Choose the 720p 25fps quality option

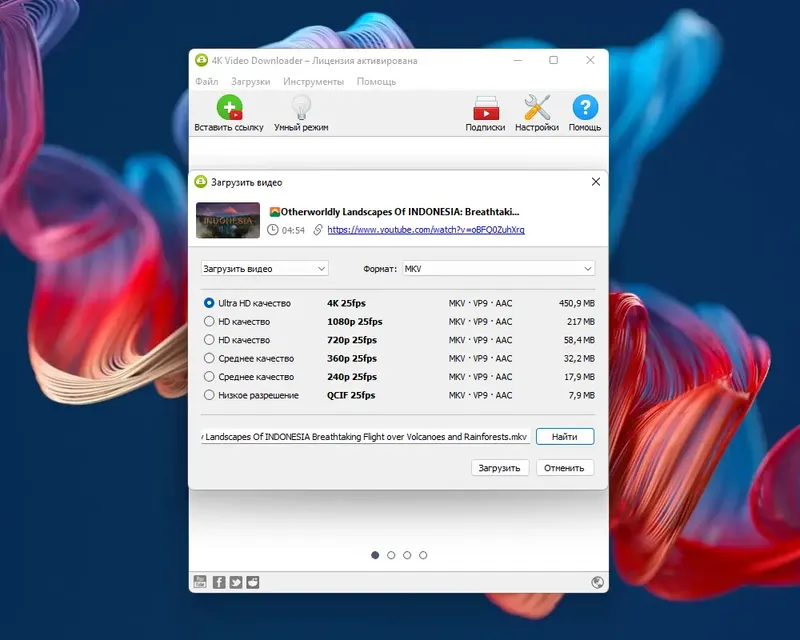pyautogui.click(x=209, y=340)
